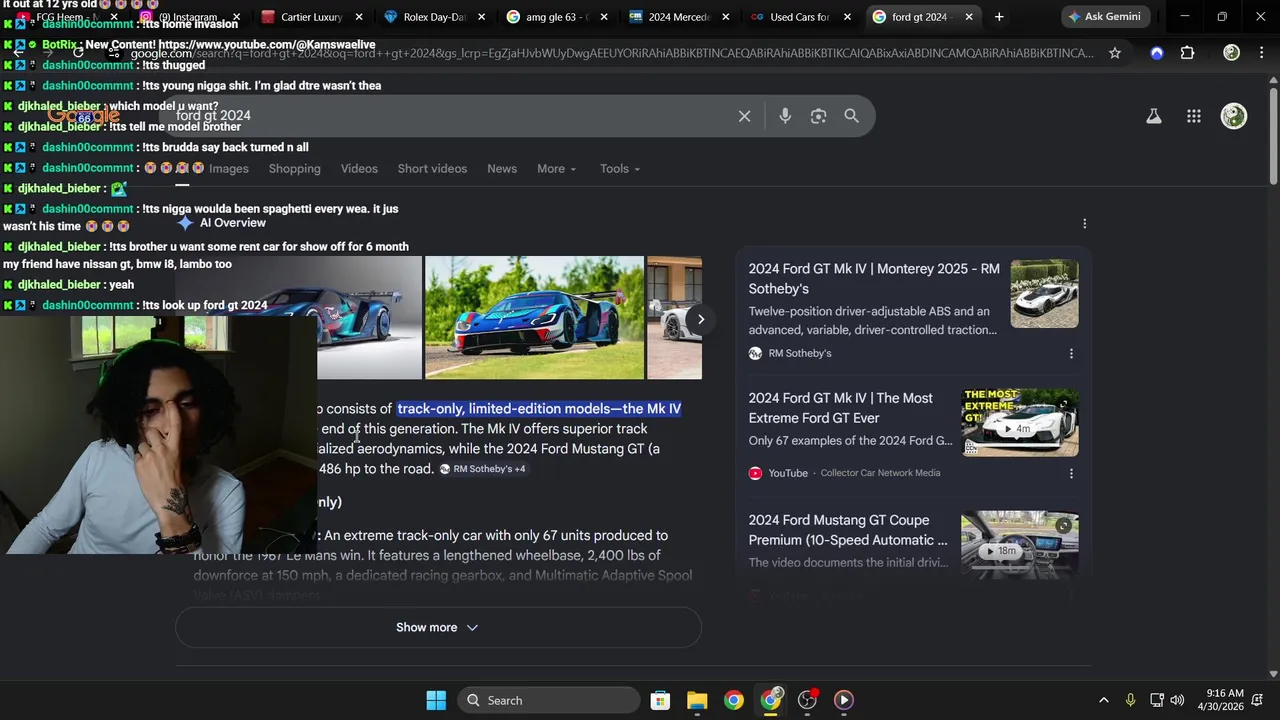Open Google Lens image search
Screen dimensions: 1280x720
(x=818, y=116)
